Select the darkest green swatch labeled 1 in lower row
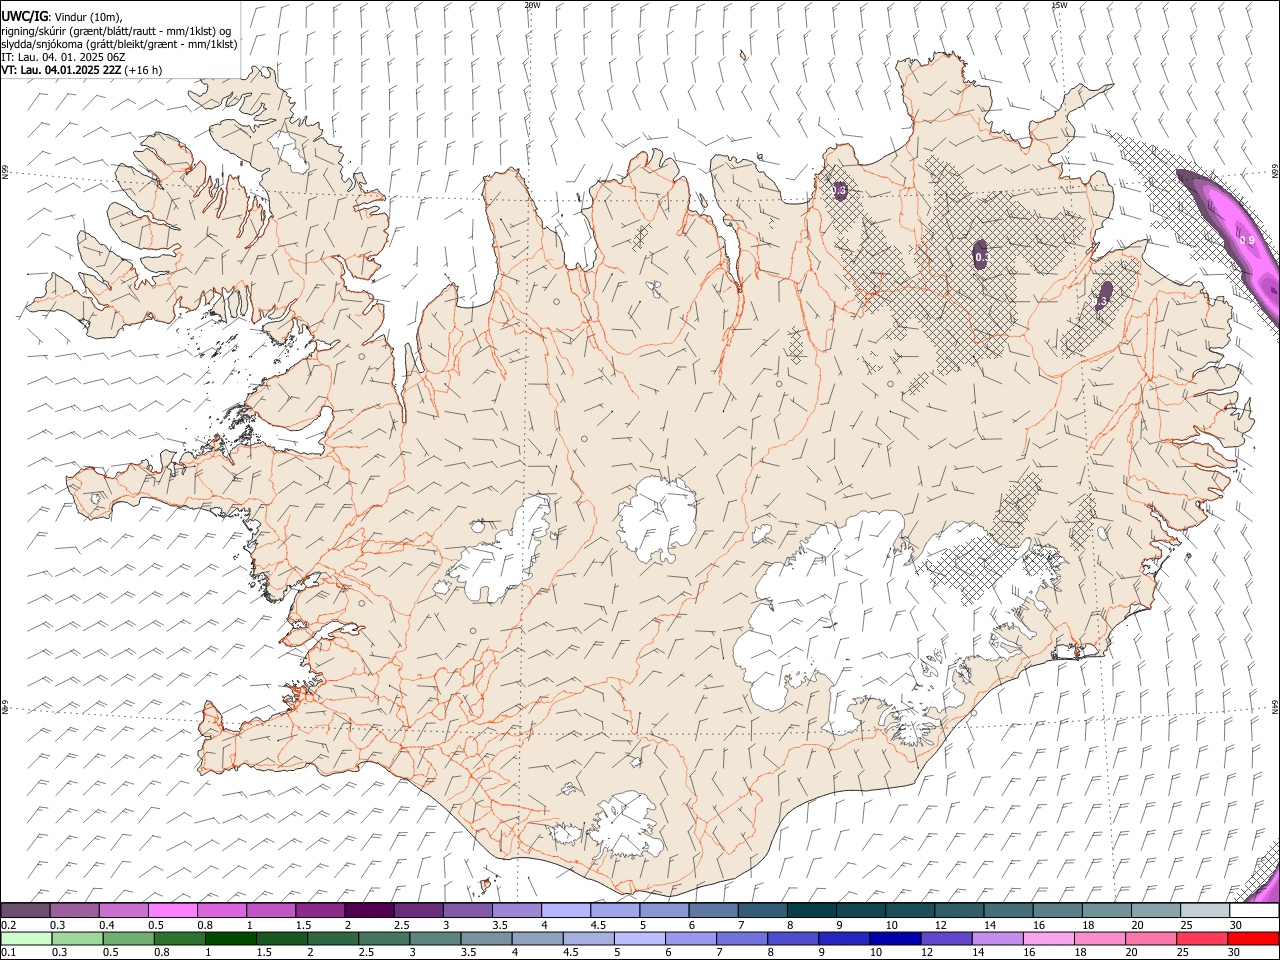The width and height of the screenshot is (1280, 960). coord(230,938)
